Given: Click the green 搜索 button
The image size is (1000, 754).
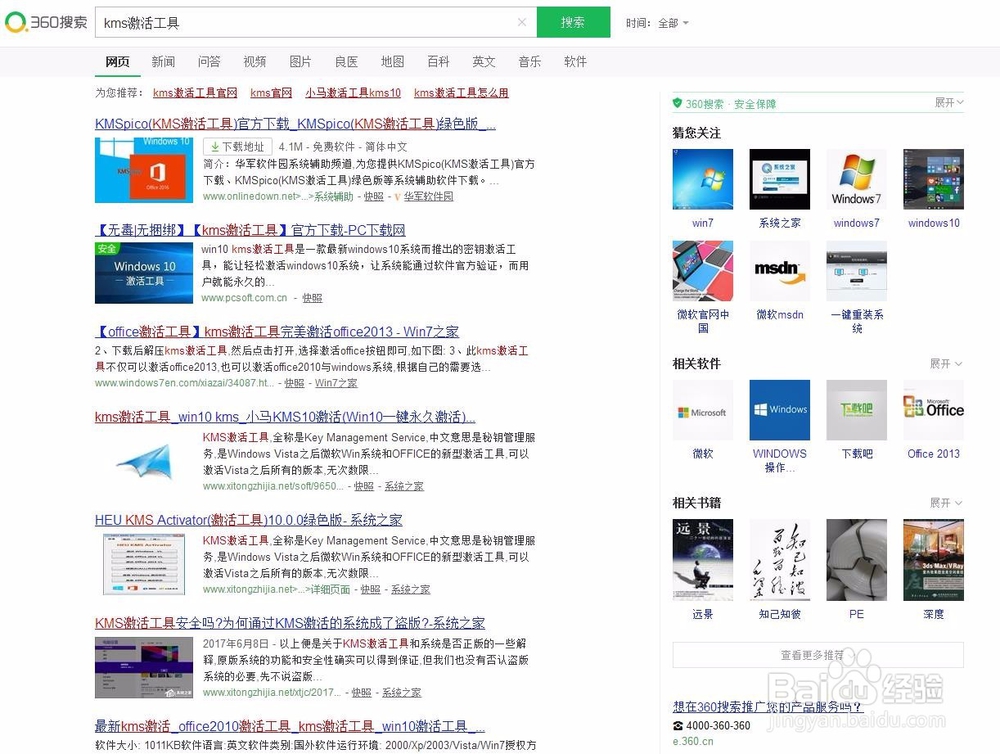Looking at the screenshot, I should 573,22.
